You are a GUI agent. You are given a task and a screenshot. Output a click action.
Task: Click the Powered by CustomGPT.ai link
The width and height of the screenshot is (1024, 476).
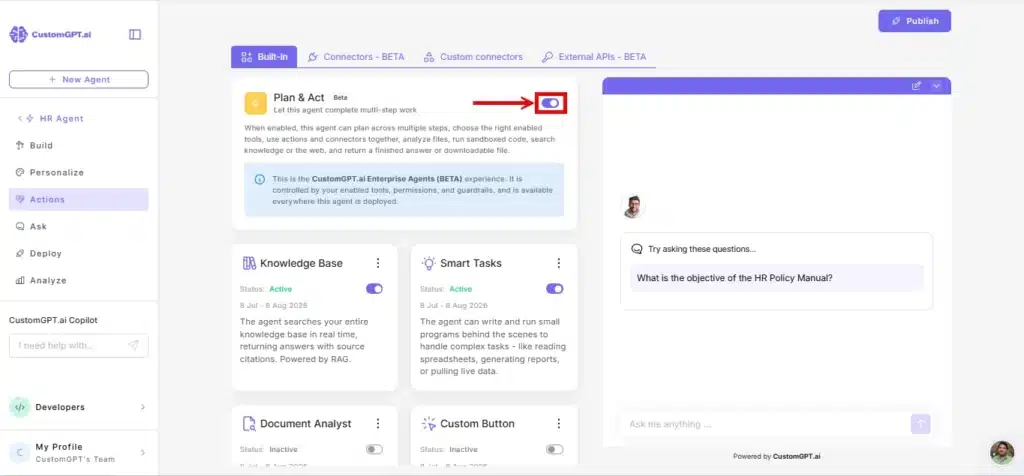pyautogui.click(x=776, y=456)
